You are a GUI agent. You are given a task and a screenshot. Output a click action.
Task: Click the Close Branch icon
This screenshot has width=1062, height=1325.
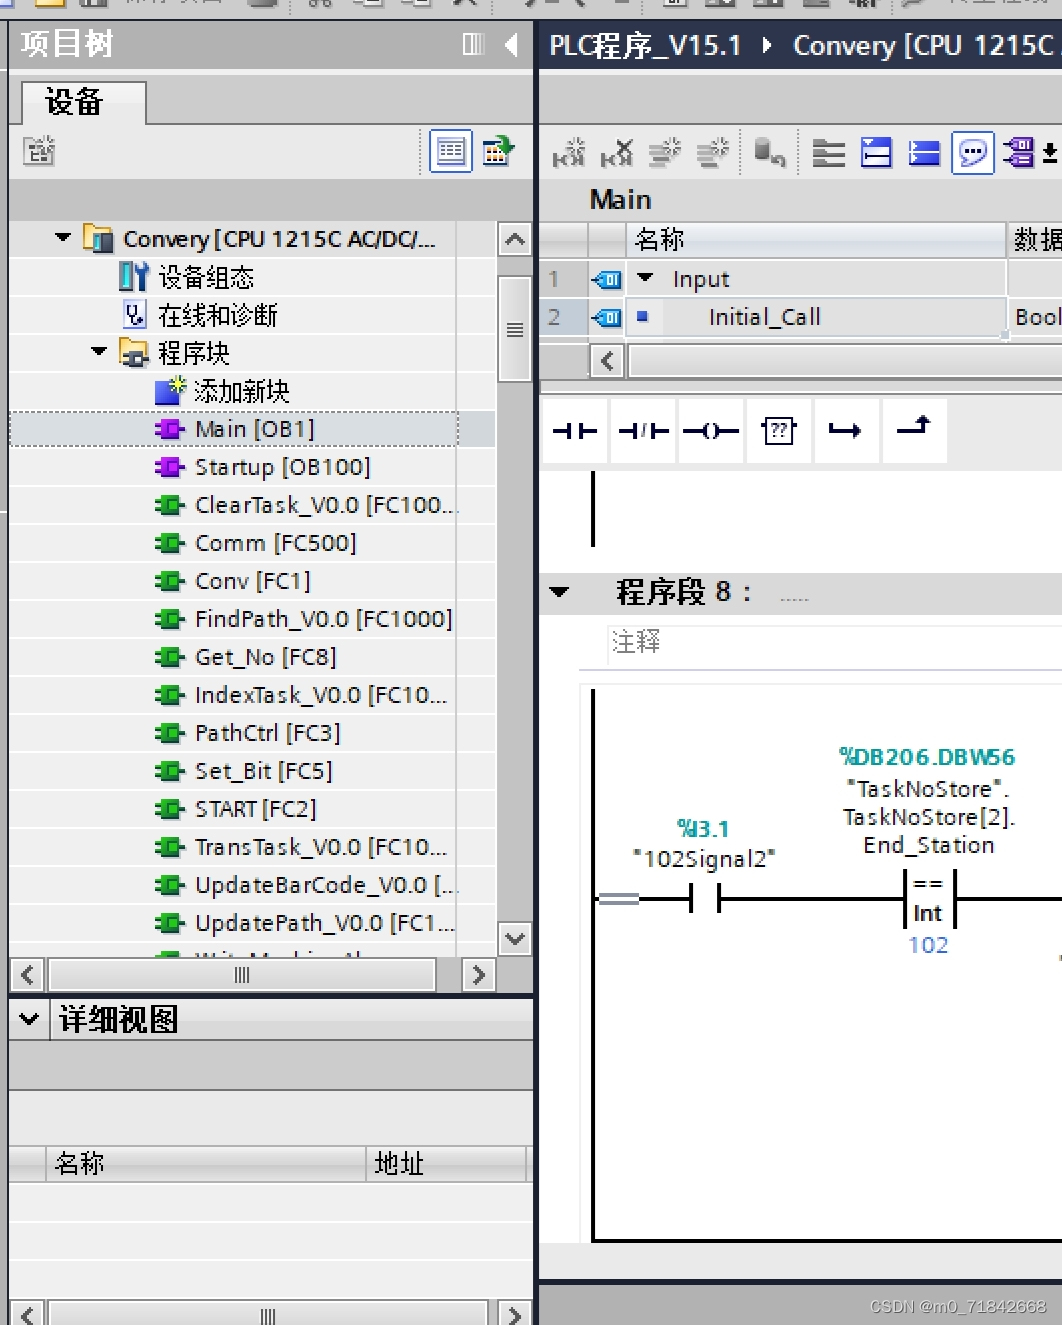point(914,430)
